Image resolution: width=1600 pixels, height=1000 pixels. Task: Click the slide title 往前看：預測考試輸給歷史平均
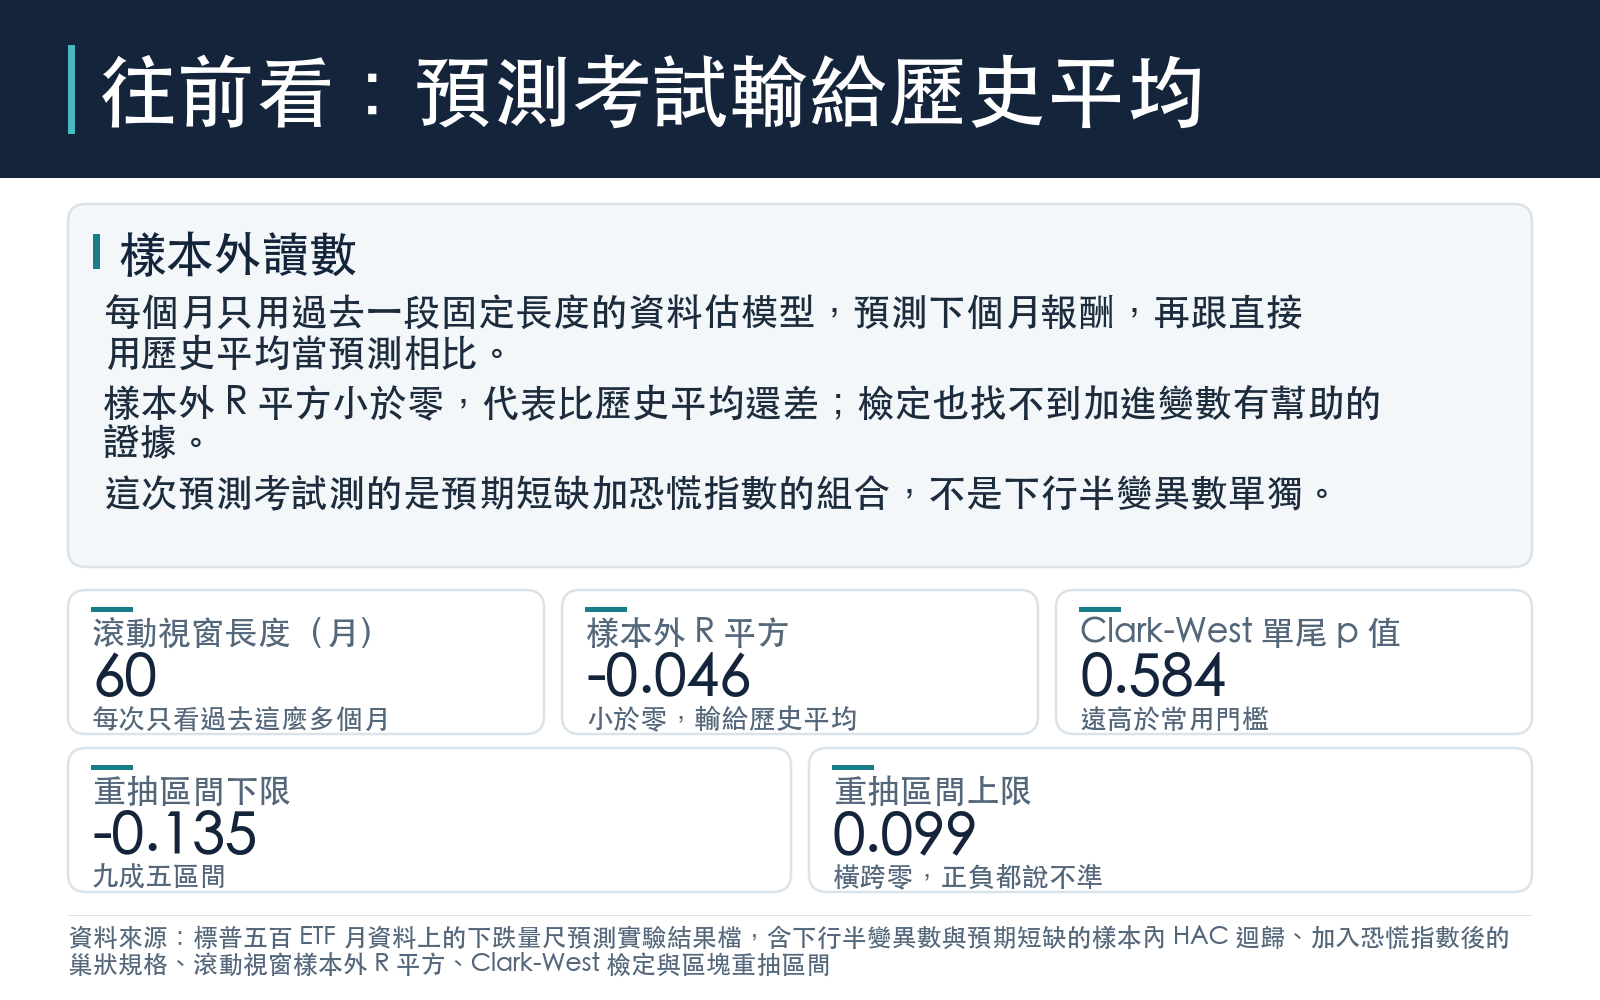pos(652,92)
